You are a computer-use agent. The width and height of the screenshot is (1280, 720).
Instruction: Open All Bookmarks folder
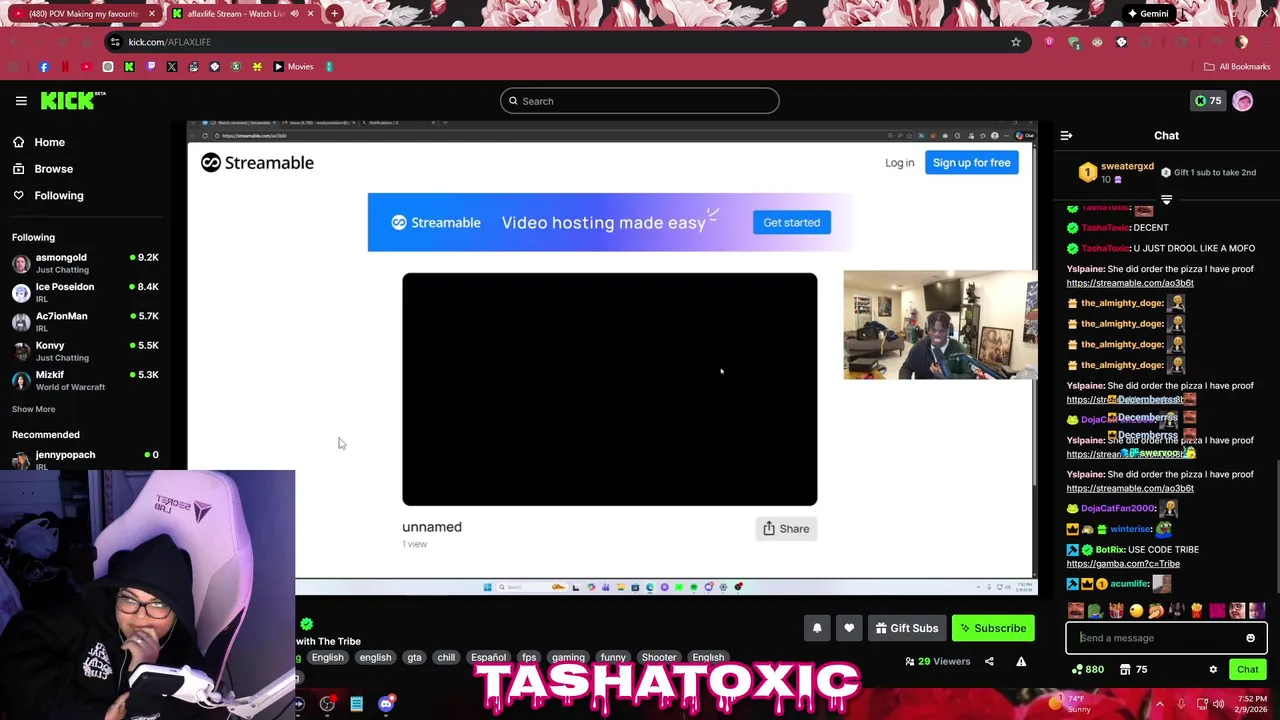(x=1237, y=67)
